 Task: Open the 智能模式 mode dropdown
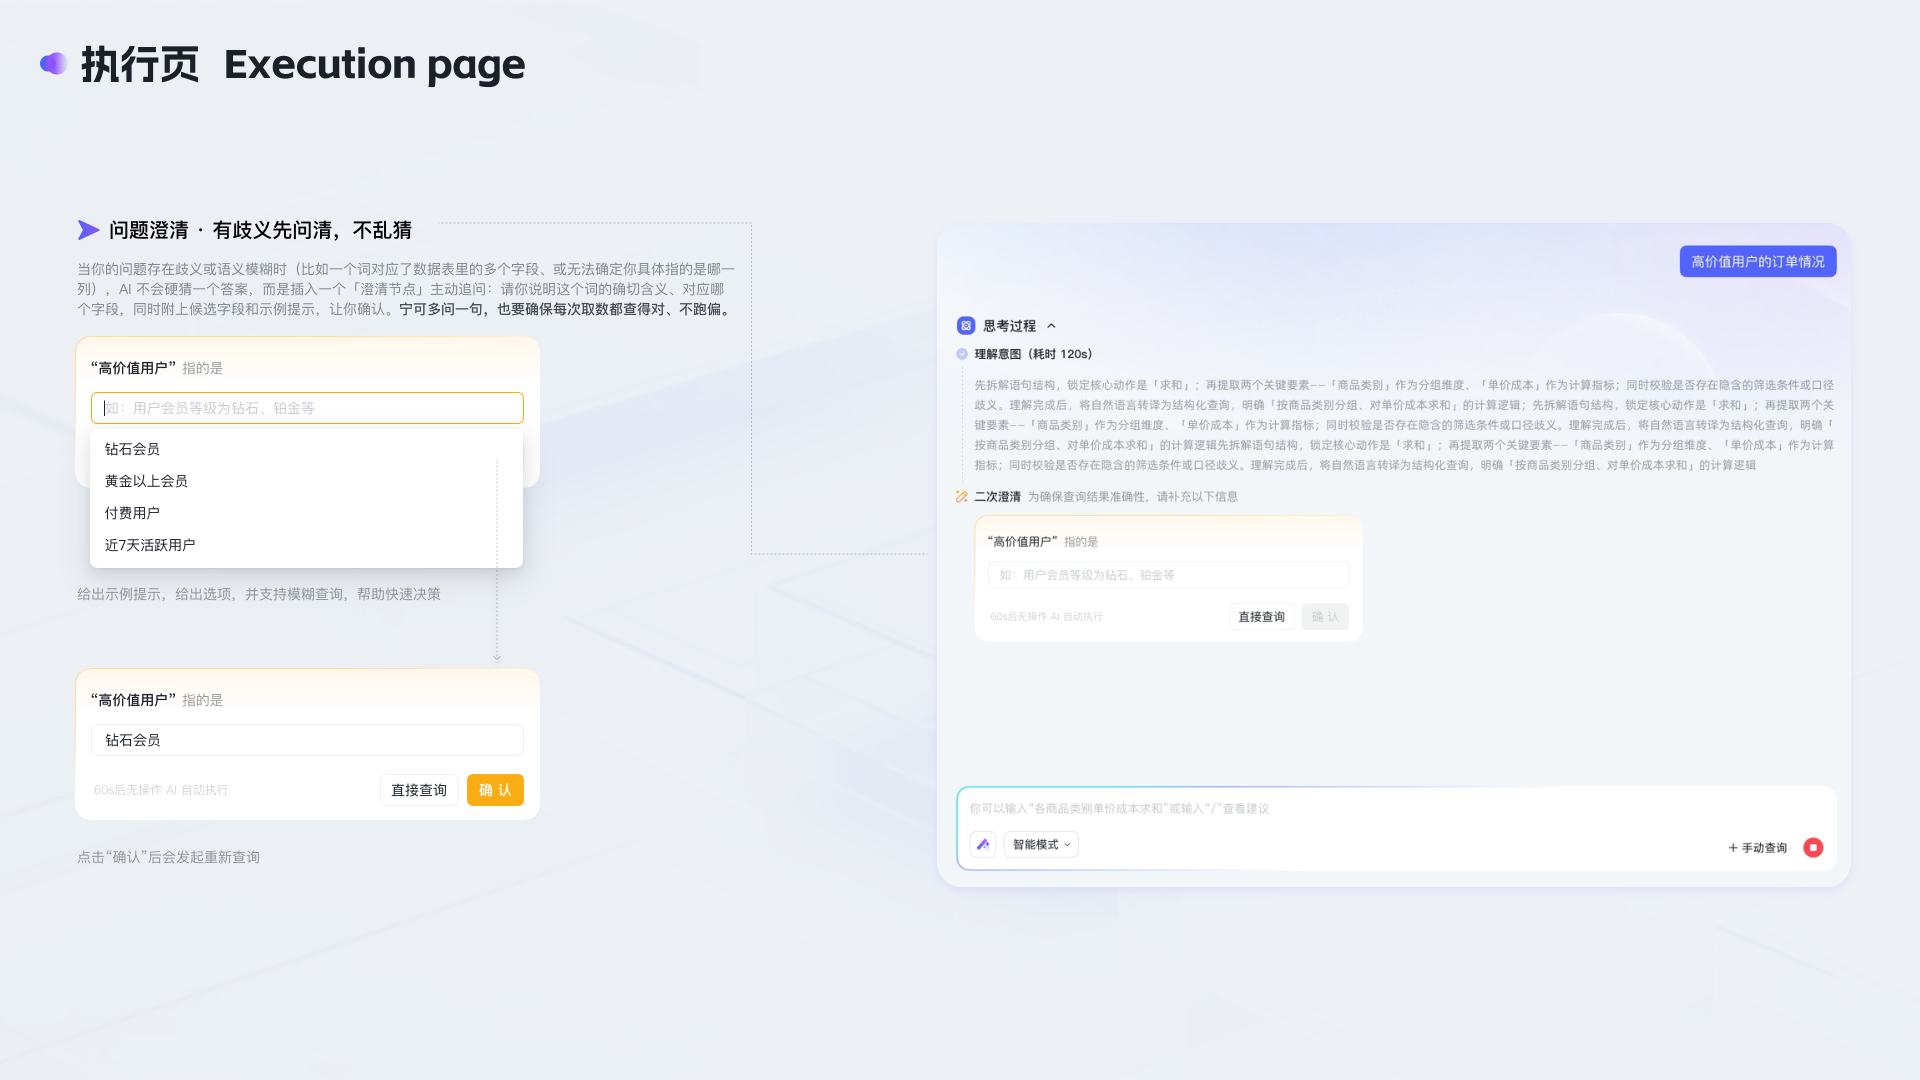pyautogui.click(x=1041, y=845)
